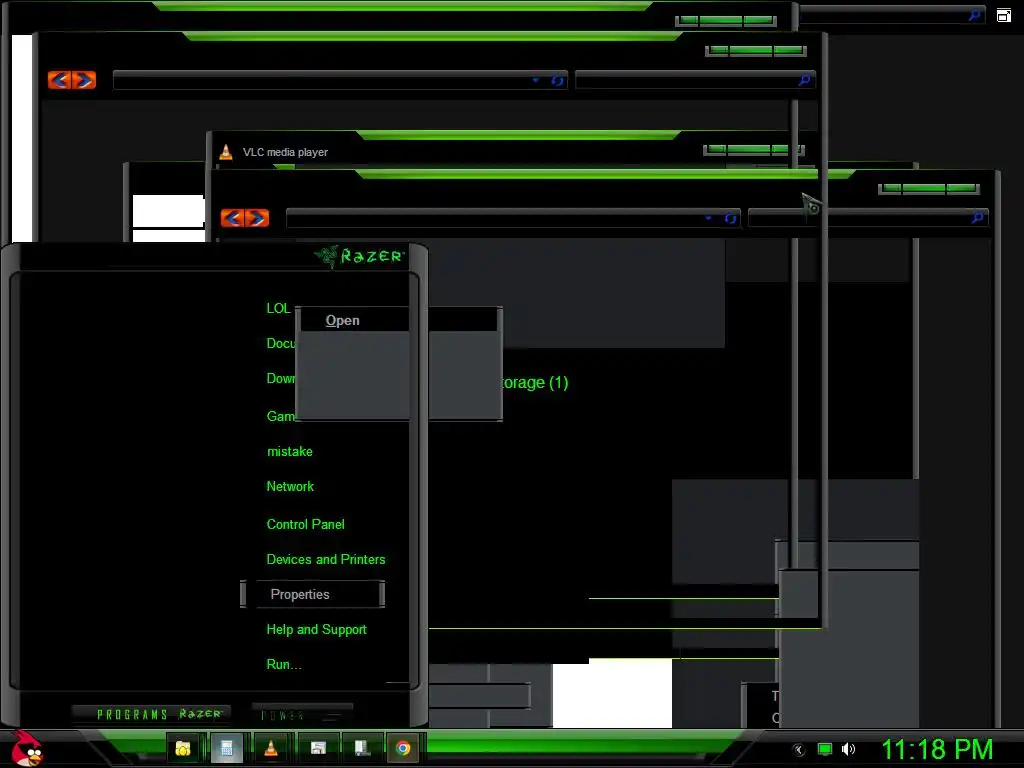Launch Google Chrome from the taskbar
Screen dimensions: 1024x768
[403, 748]
